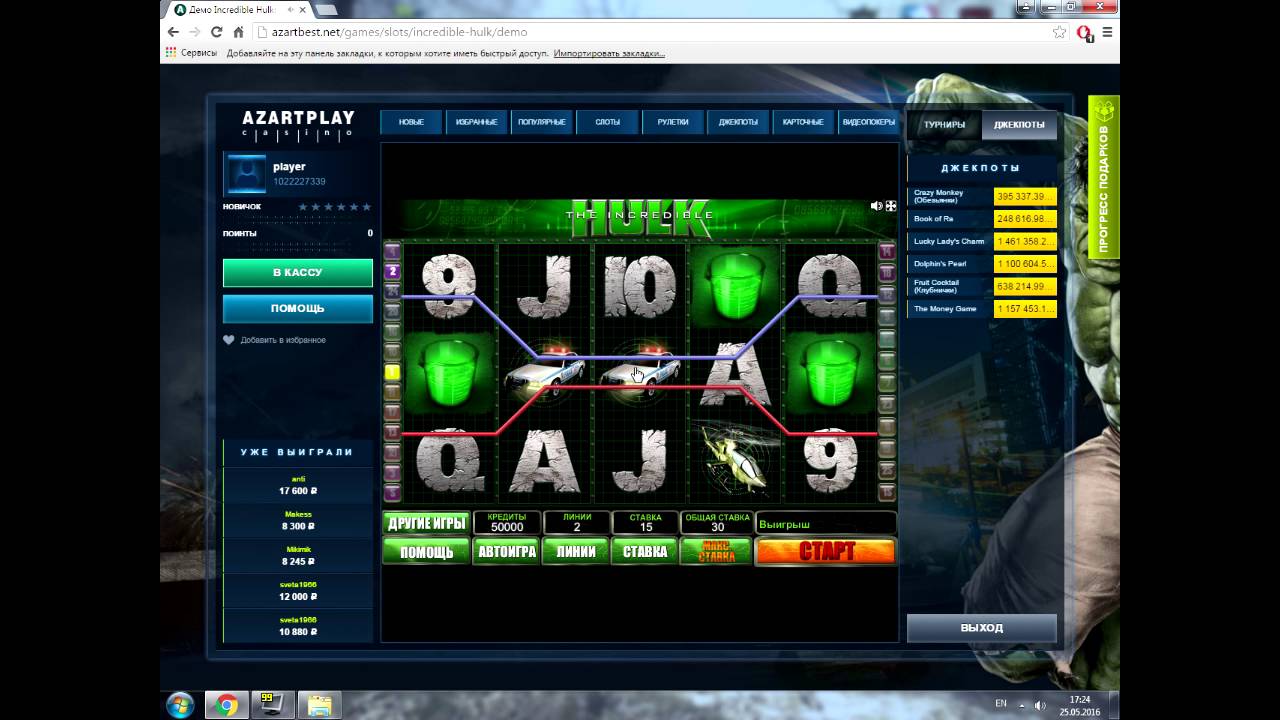This screenshot has width=1280, height=720.
Task: Click winner anti 17 600 entry
Action: pyautogui.click(x=298, y=485)
